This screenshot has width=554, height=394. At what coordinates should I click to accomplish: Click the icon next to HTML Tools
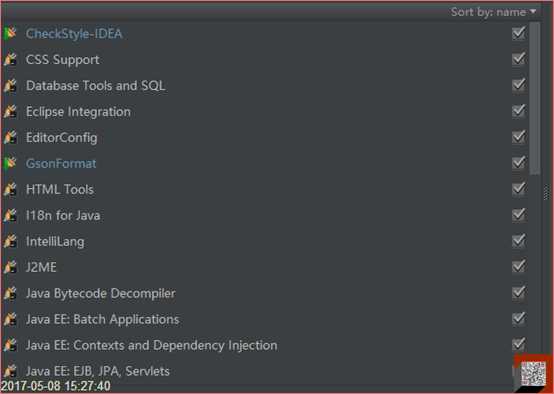tap(10, 189)
